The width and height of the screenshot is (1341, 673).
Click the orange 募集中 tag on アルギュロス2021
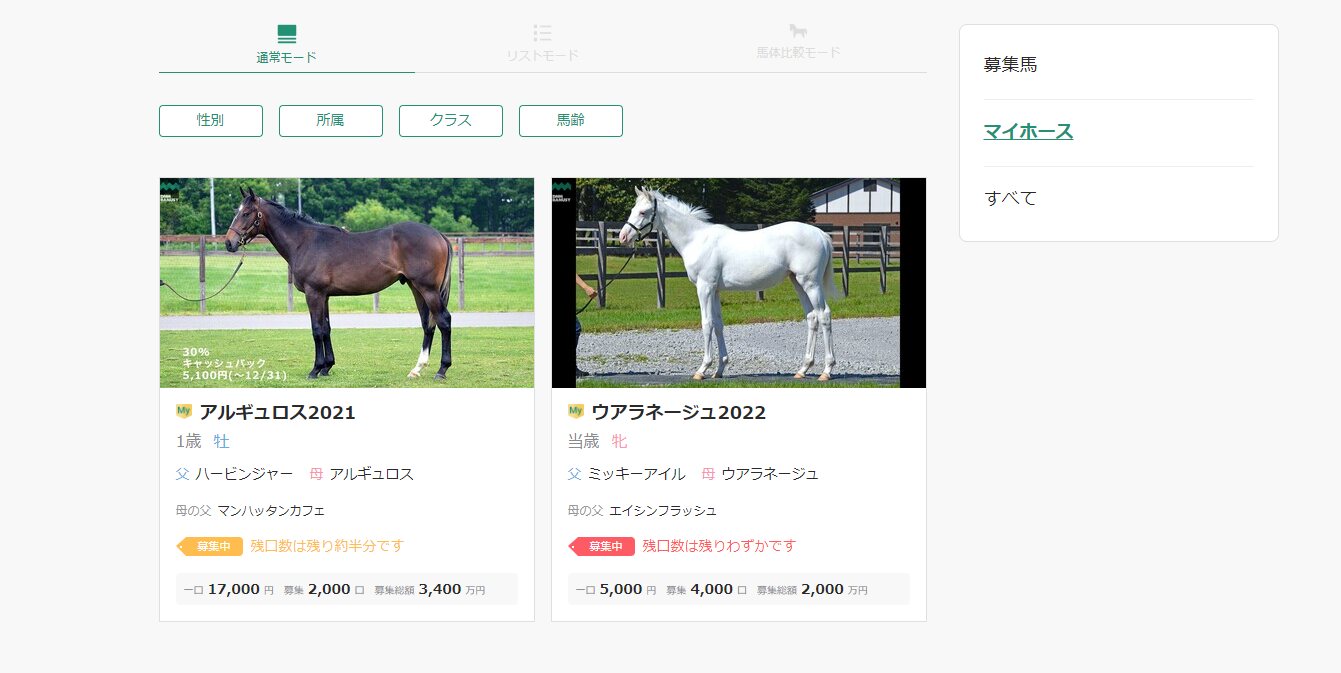tap(210, 546)
